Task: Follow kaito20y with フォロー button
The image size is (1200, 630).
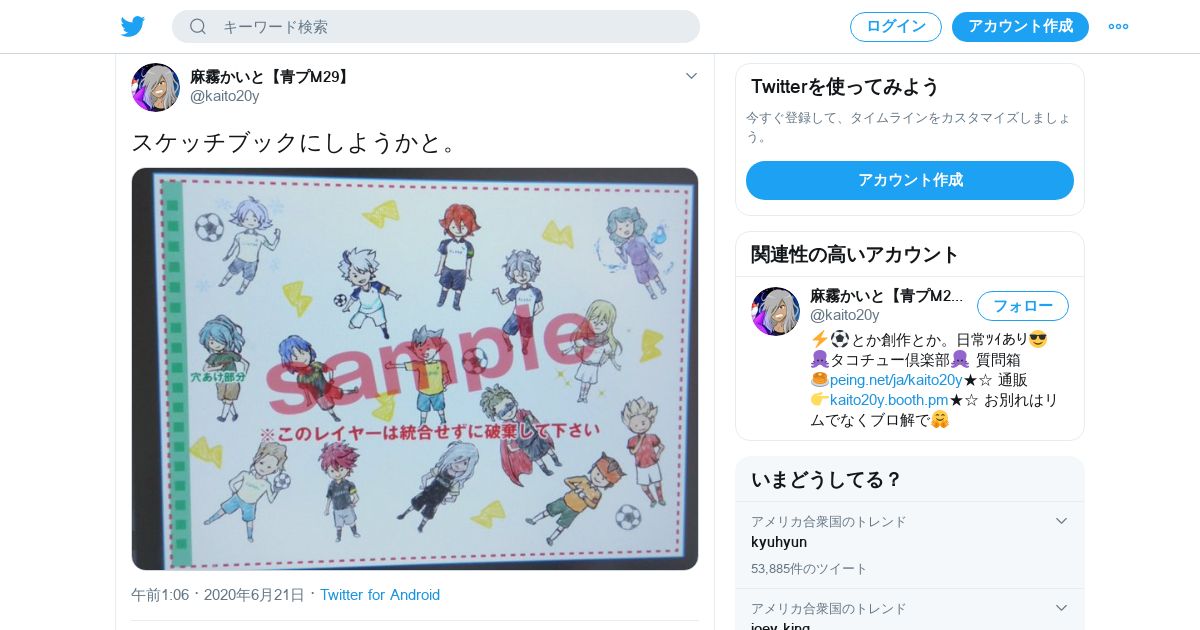Action: 1023,306
